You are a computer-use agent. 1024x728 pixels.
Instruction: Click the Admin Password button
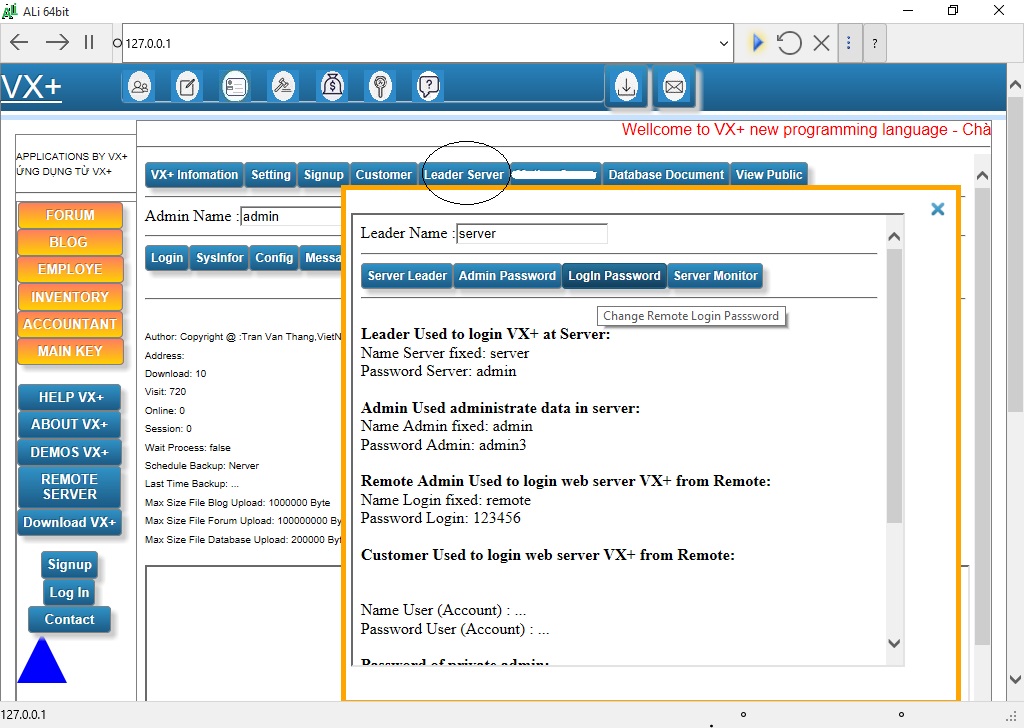click(507, 276)
